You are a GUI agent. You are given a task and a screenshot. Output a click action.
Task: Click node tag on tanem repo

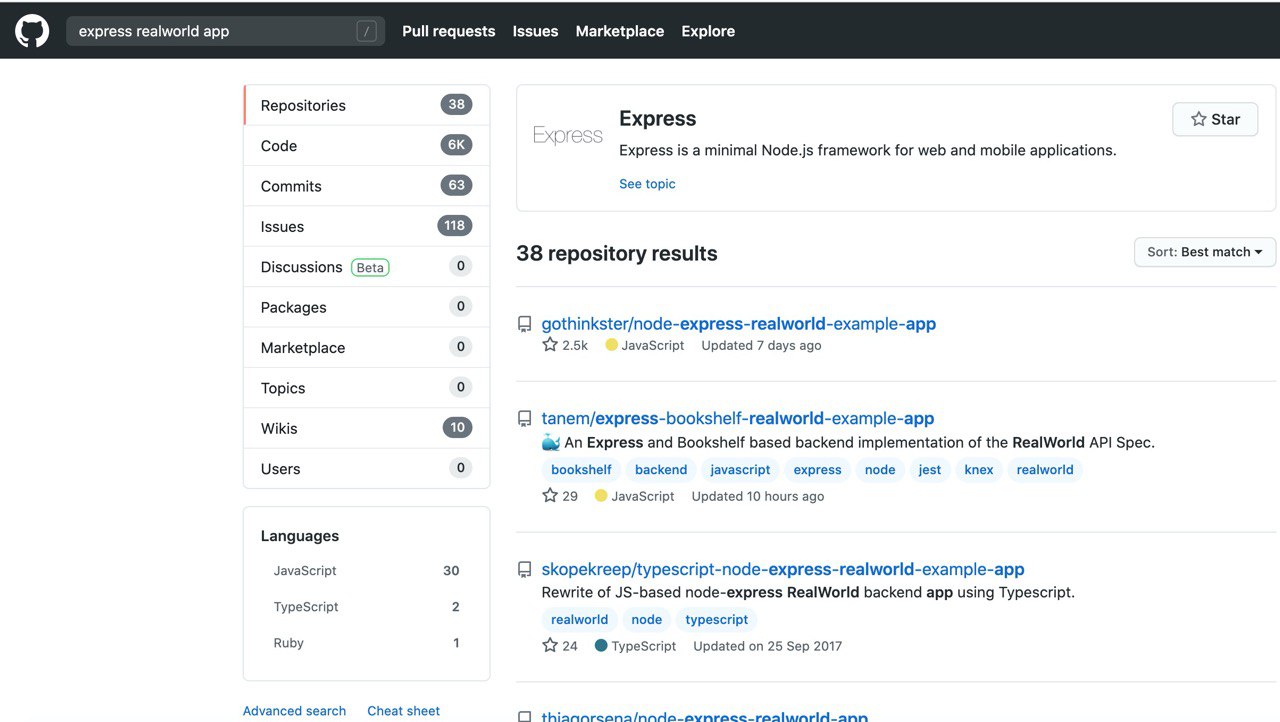point(880,470)
